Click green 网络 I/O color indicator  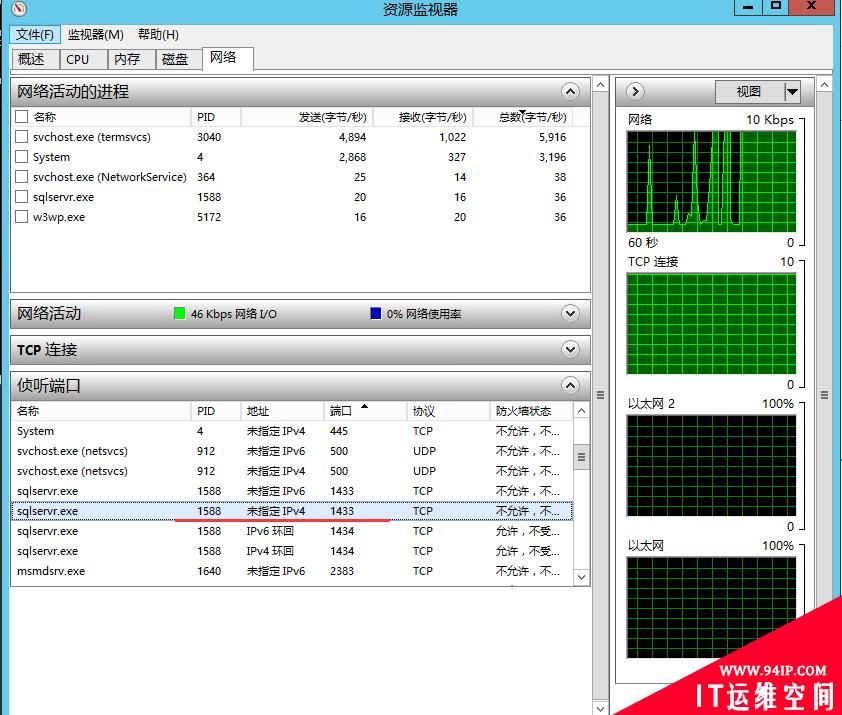click(x=180, y=313)
